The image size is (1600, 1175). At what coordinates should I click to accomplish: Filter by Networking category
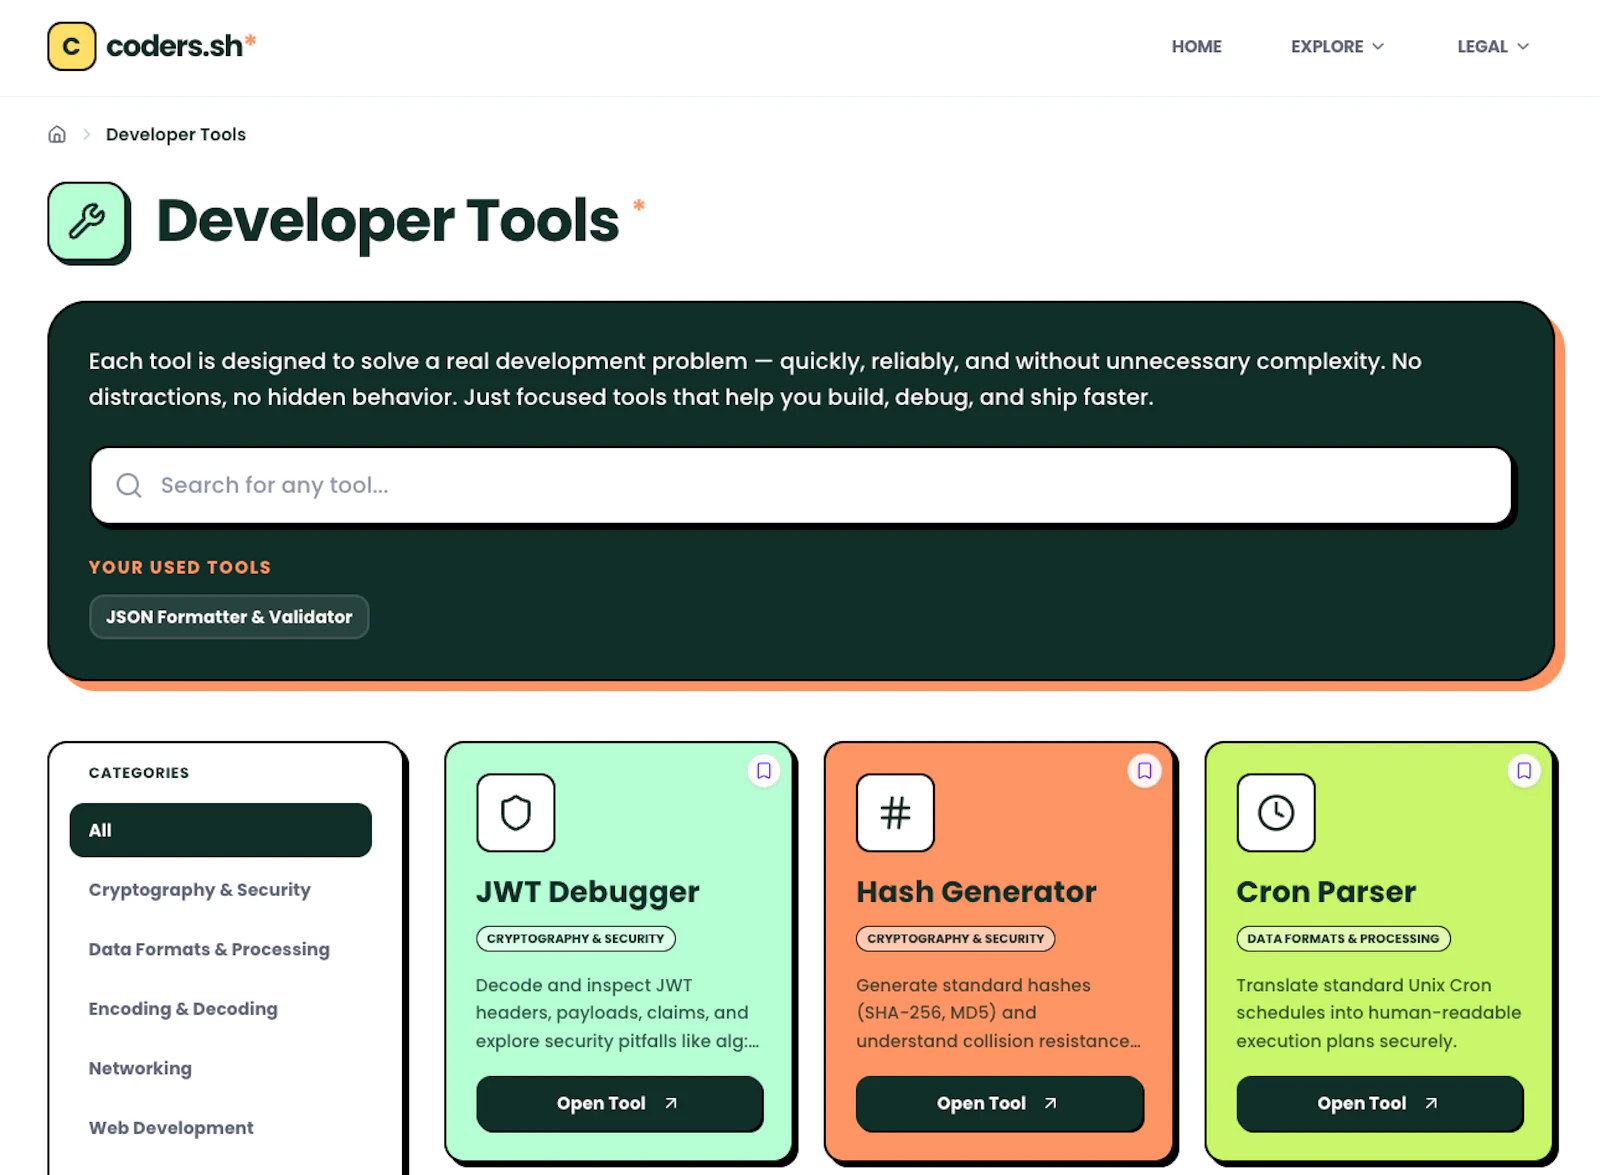(x=140, y=1068)
